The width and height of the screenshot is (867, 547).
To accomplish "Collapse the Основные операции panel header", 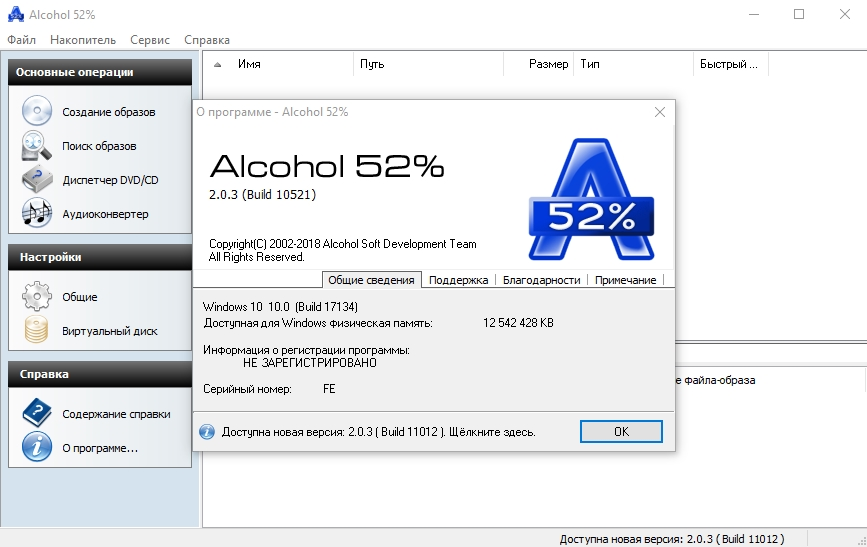I will pos(100,72).
